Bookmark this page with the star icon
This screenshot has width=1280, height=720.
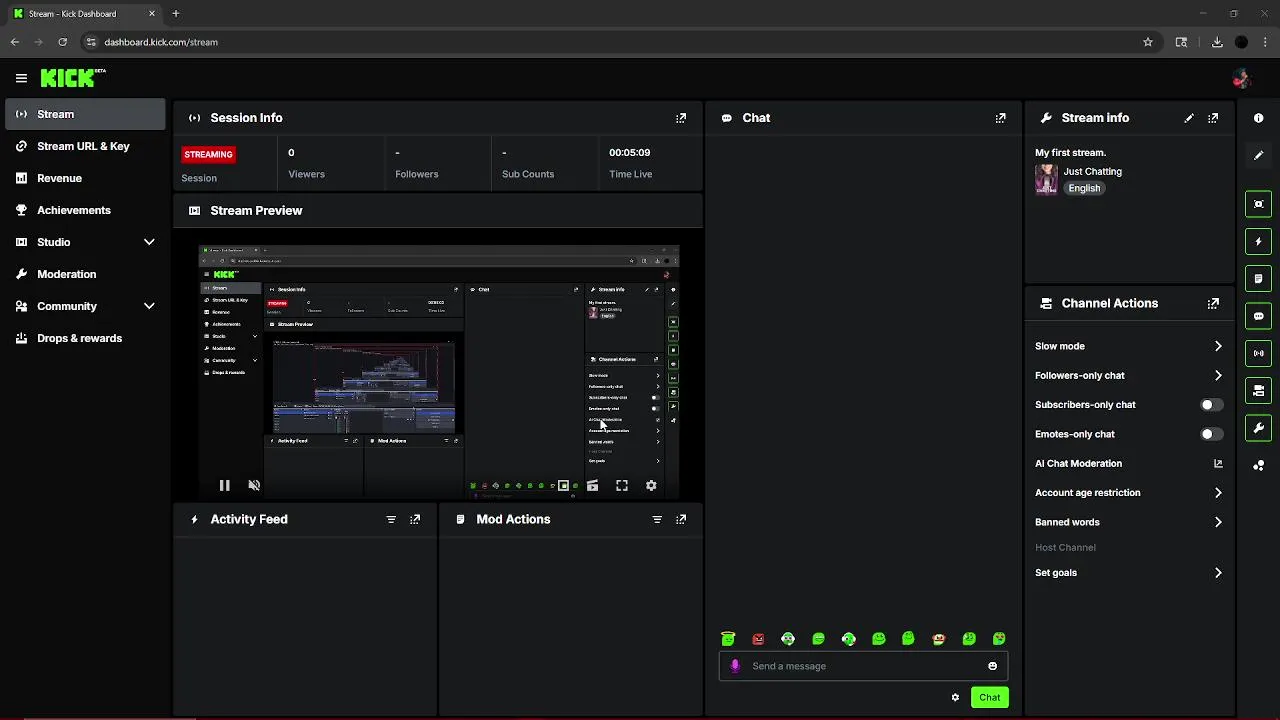coord(1148,42)
